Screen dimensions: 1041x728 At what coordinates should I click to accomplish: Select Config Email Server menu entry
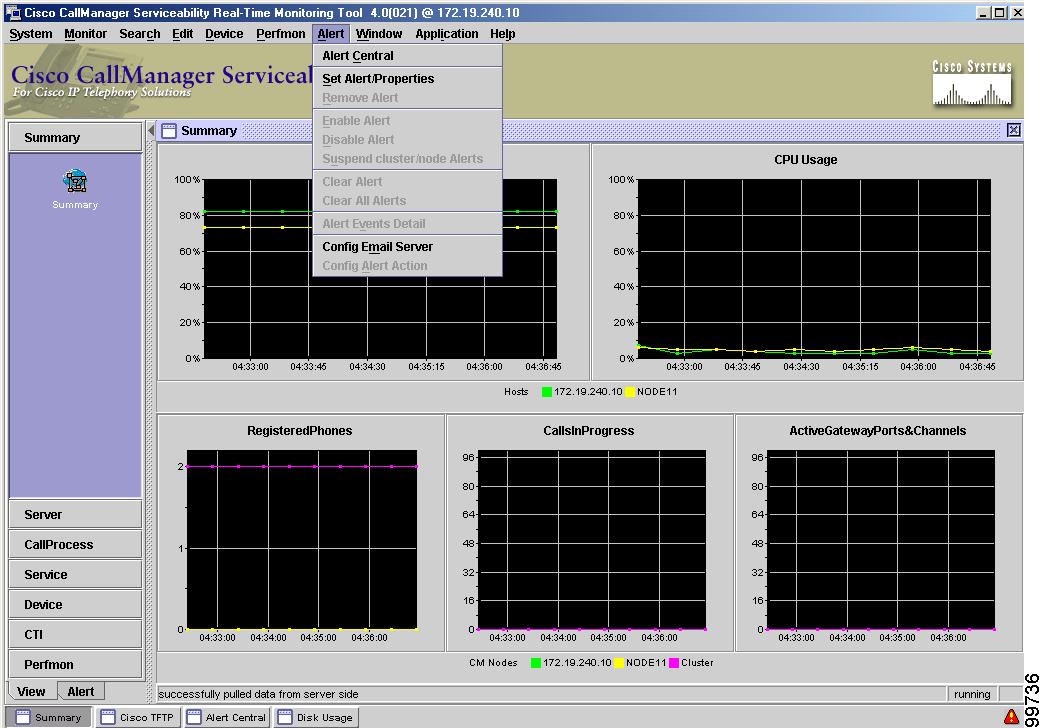(x=407, y=246)
